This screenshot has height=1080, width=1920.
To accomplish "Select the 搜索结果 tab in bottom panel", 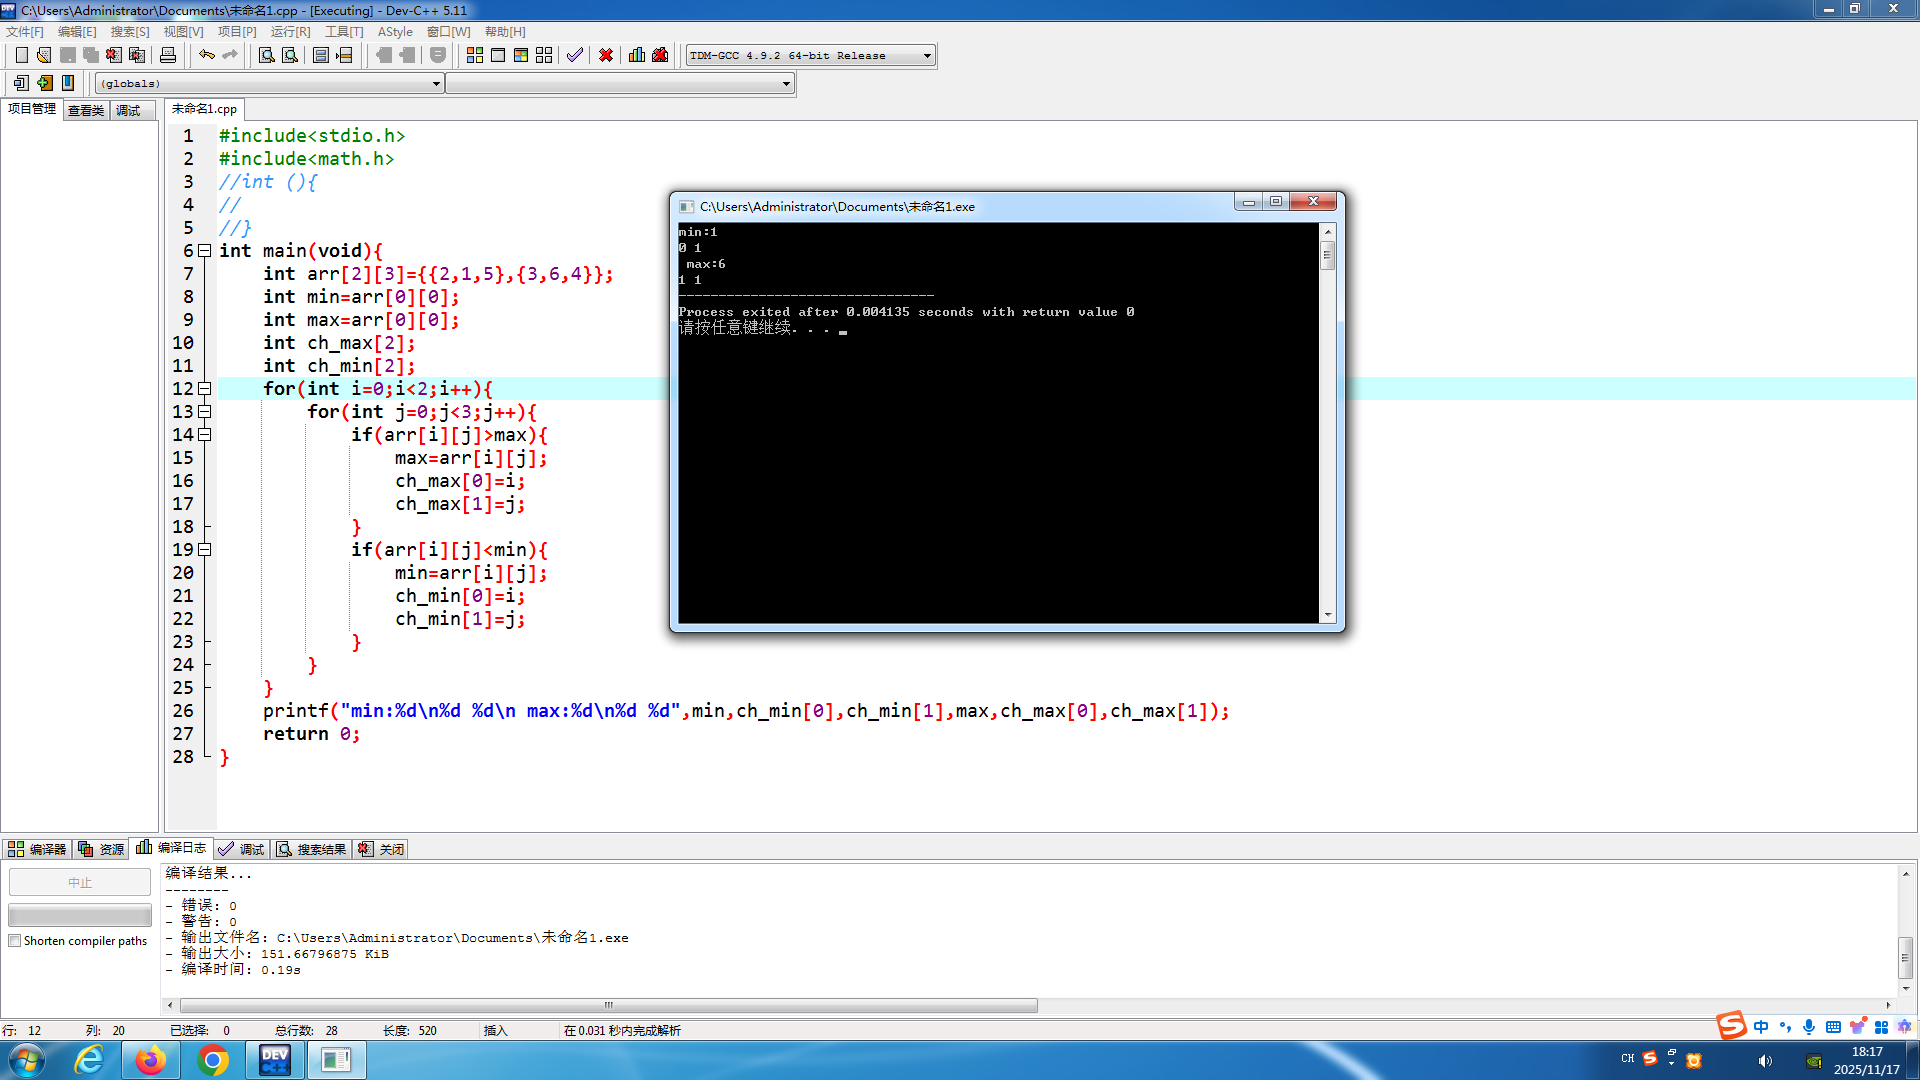I will pyautogui.click(x=311, y=849).
